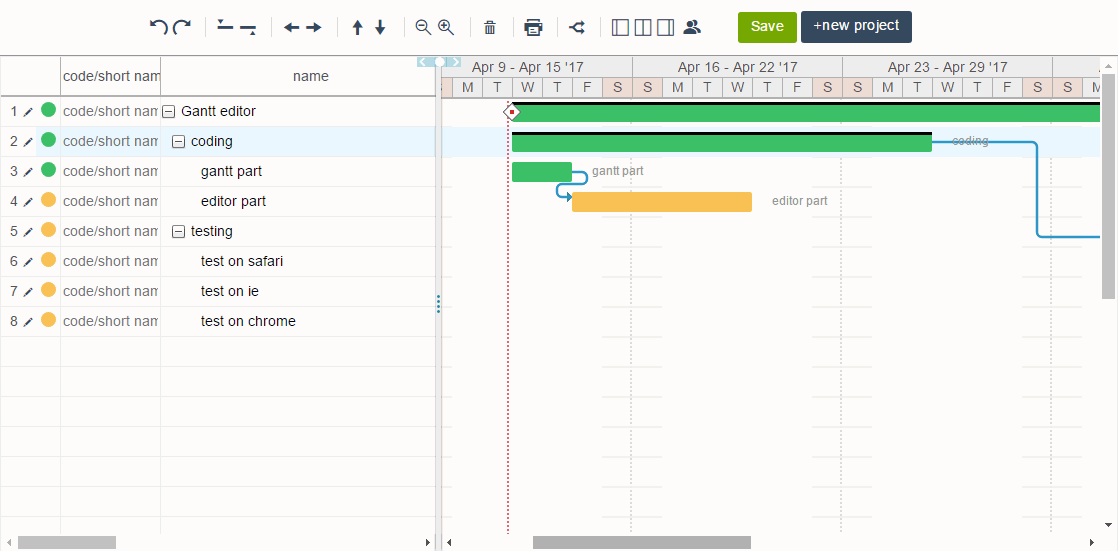Show critical path with the branch icon
Image resolution: width=1118 pixels, height=551 pixels.
pos(577,28)
